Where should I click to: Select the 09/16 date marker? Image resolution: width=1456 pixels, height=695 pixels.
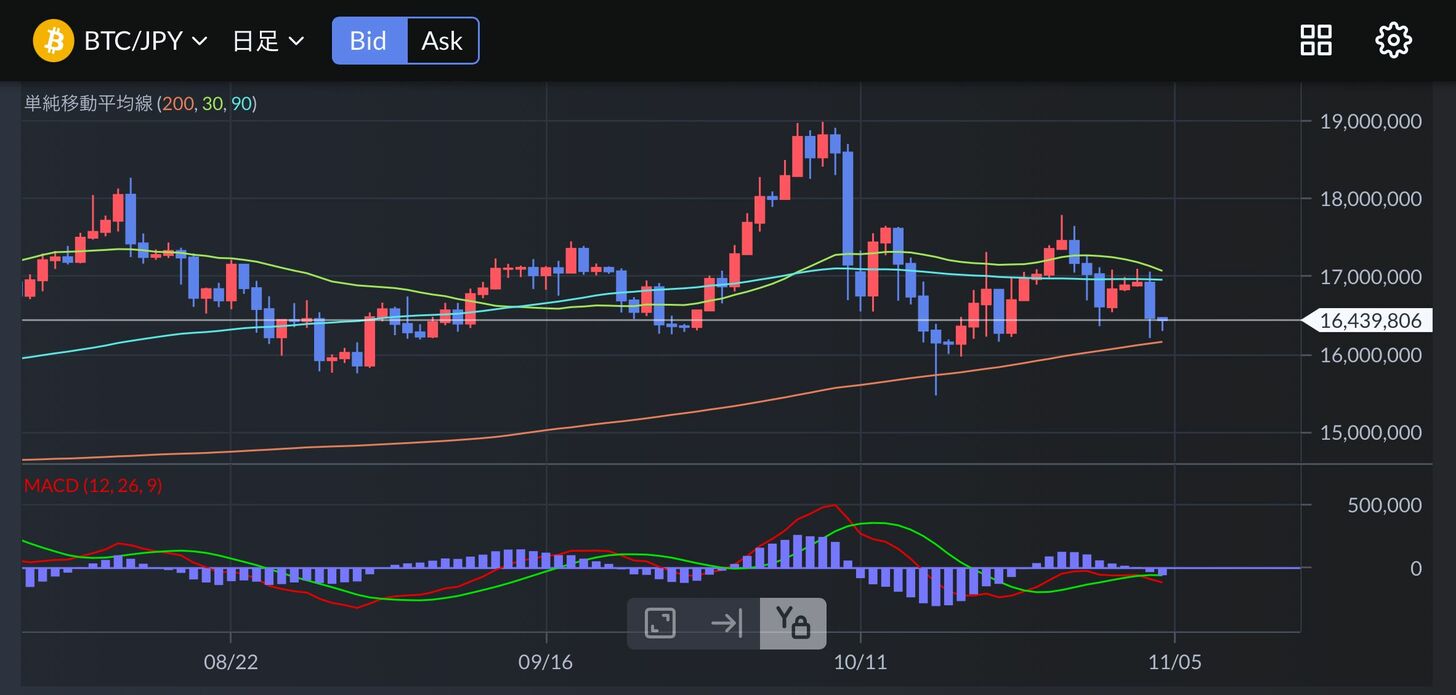(547, 662)
